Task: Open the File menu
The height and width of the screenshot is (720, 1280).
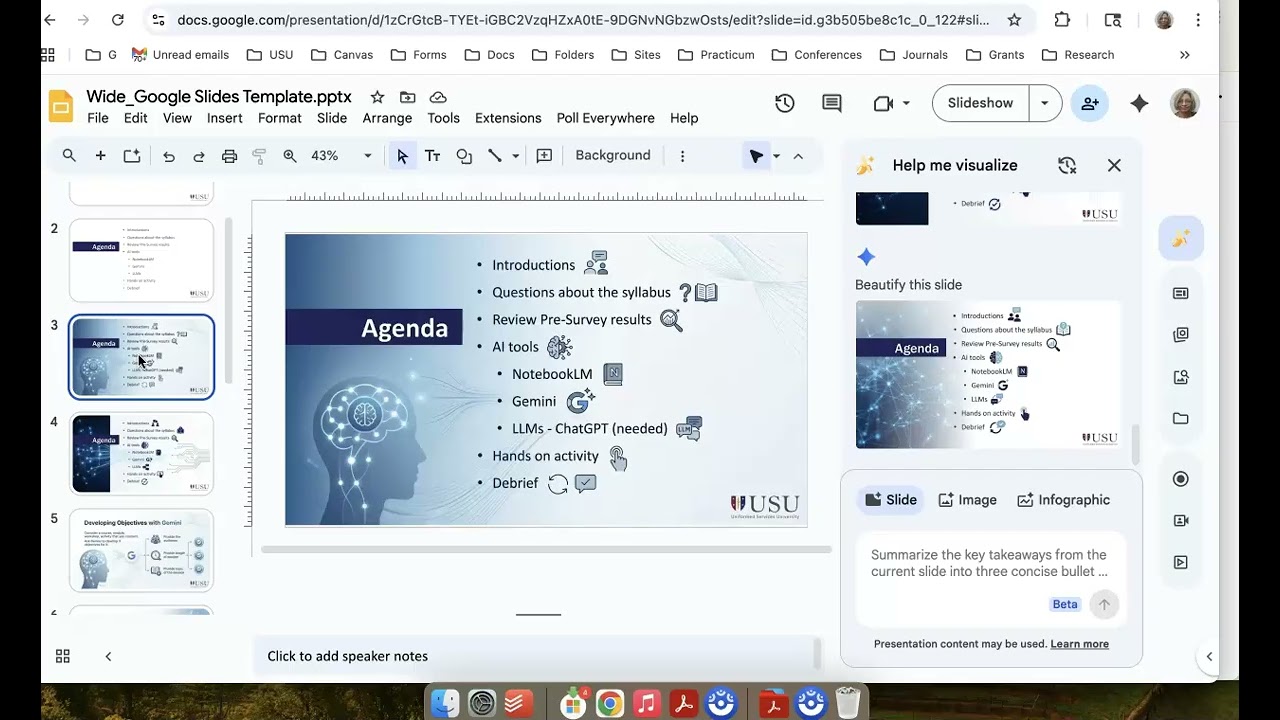Action: tap(98, 118)
